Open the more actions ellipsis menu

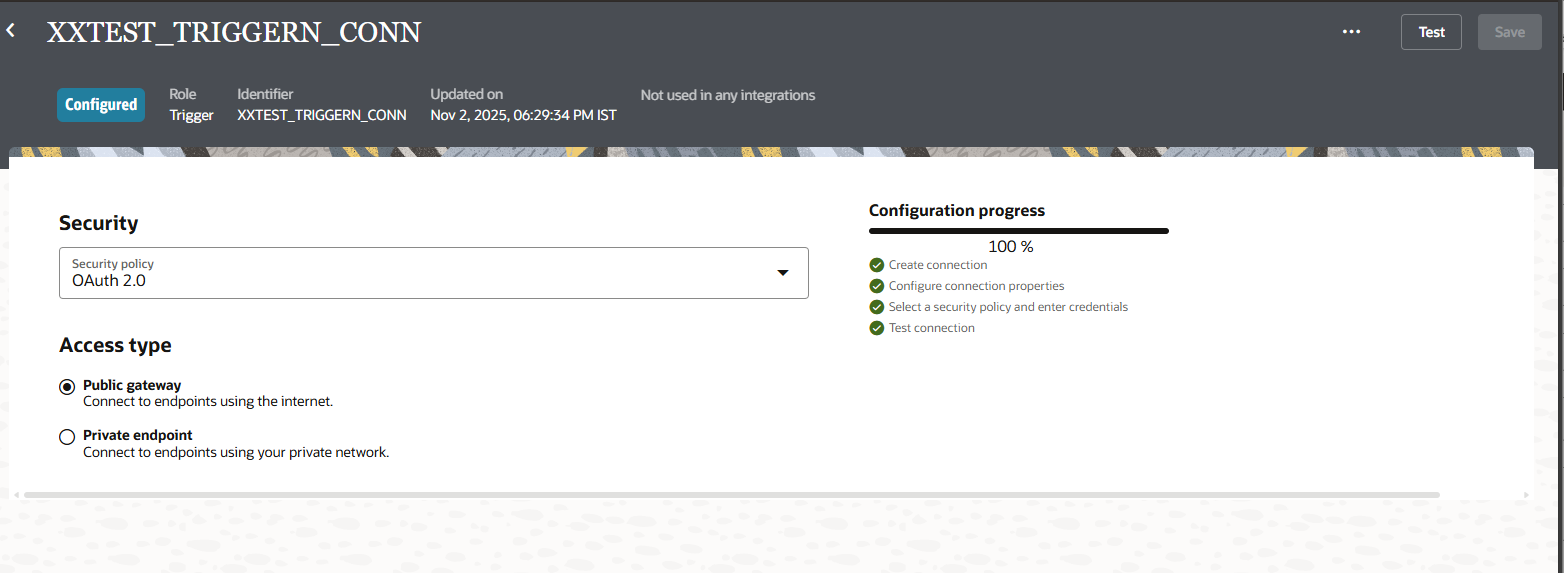1351,32
